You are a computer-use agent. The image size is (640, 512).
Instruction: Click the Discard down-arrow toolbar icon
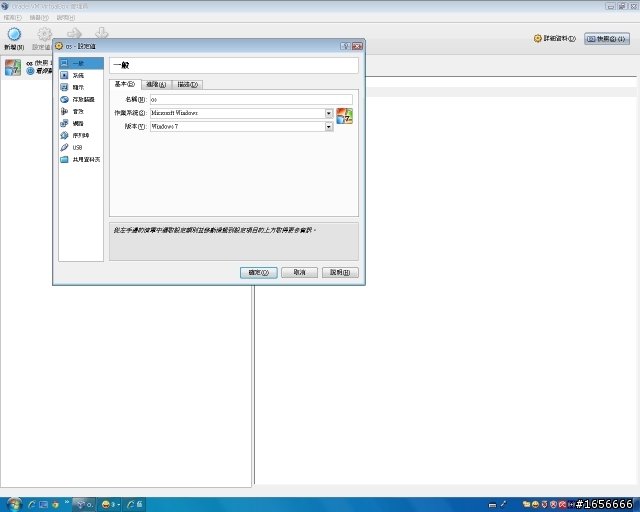point(101,33)
